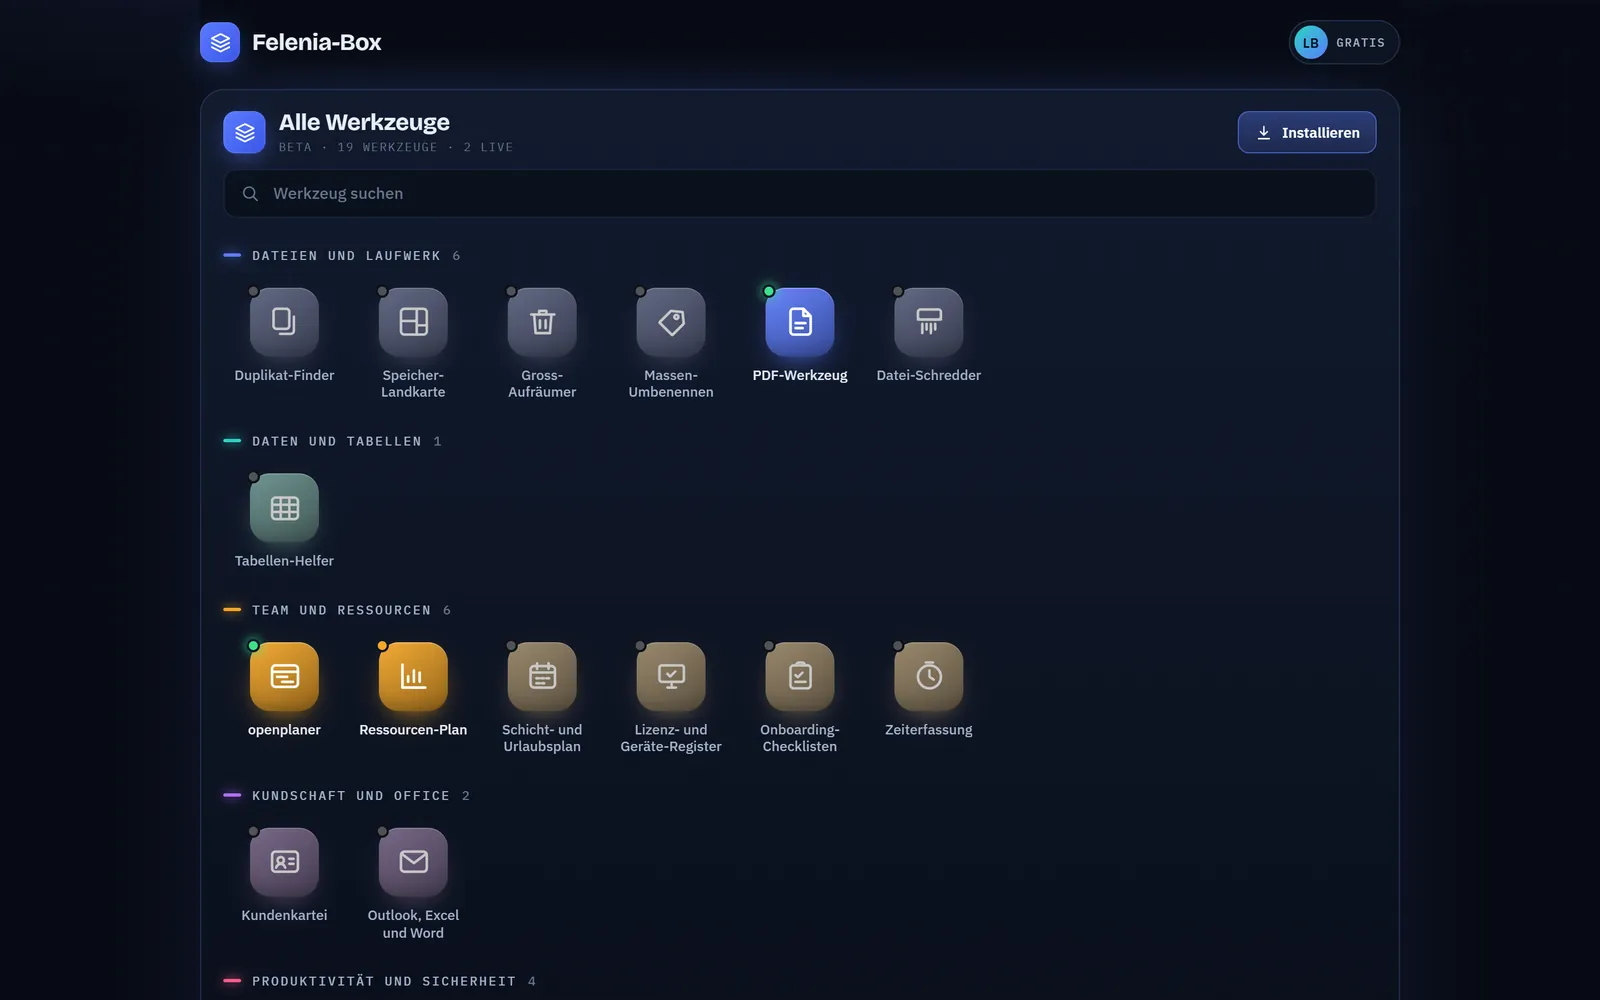Focus the Werkzeug suchen search field
1600x1000 pixels.
pos(800,193)
